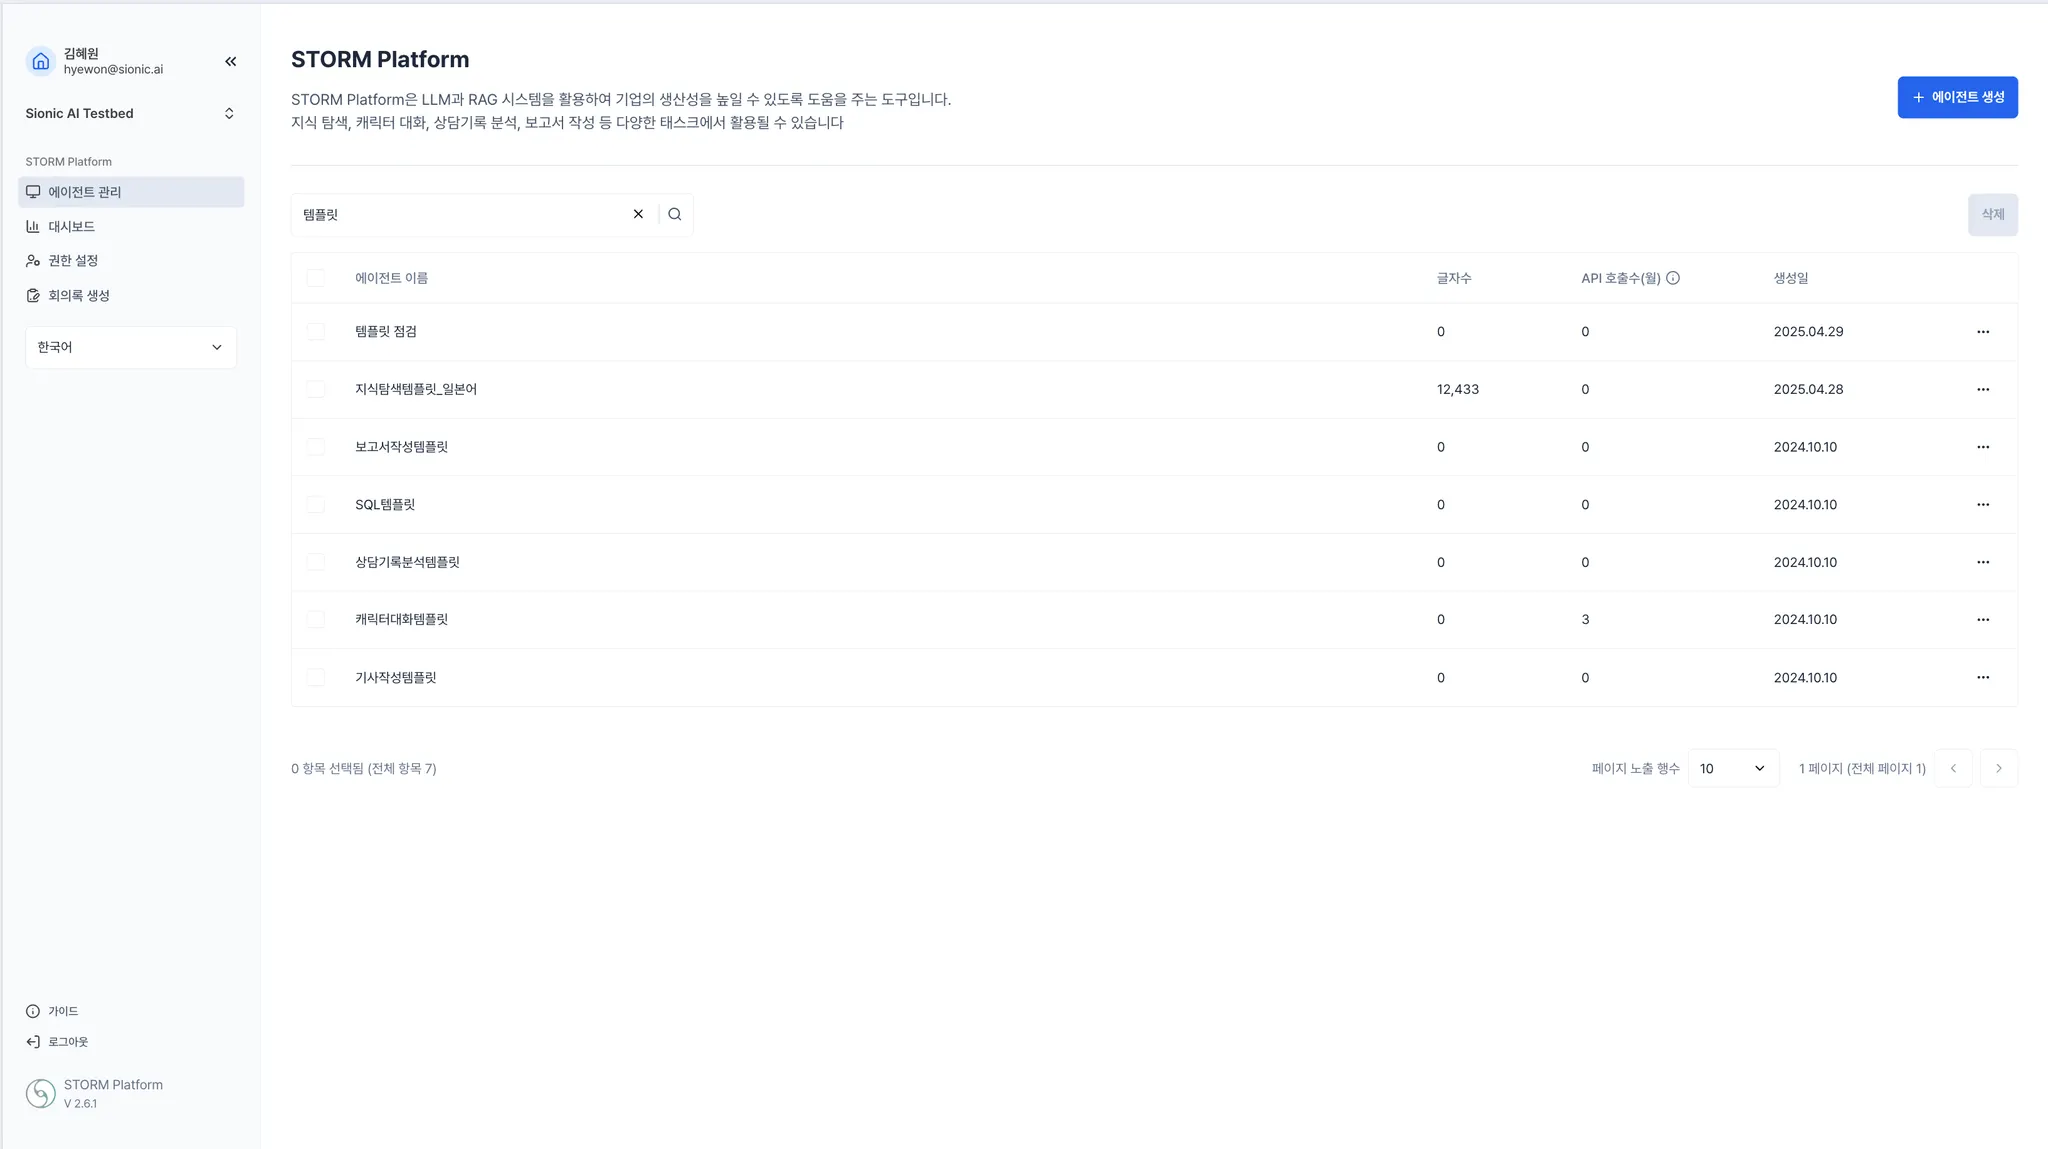Check the 보고서작성템플릿 row checkbox

[316, 447]
